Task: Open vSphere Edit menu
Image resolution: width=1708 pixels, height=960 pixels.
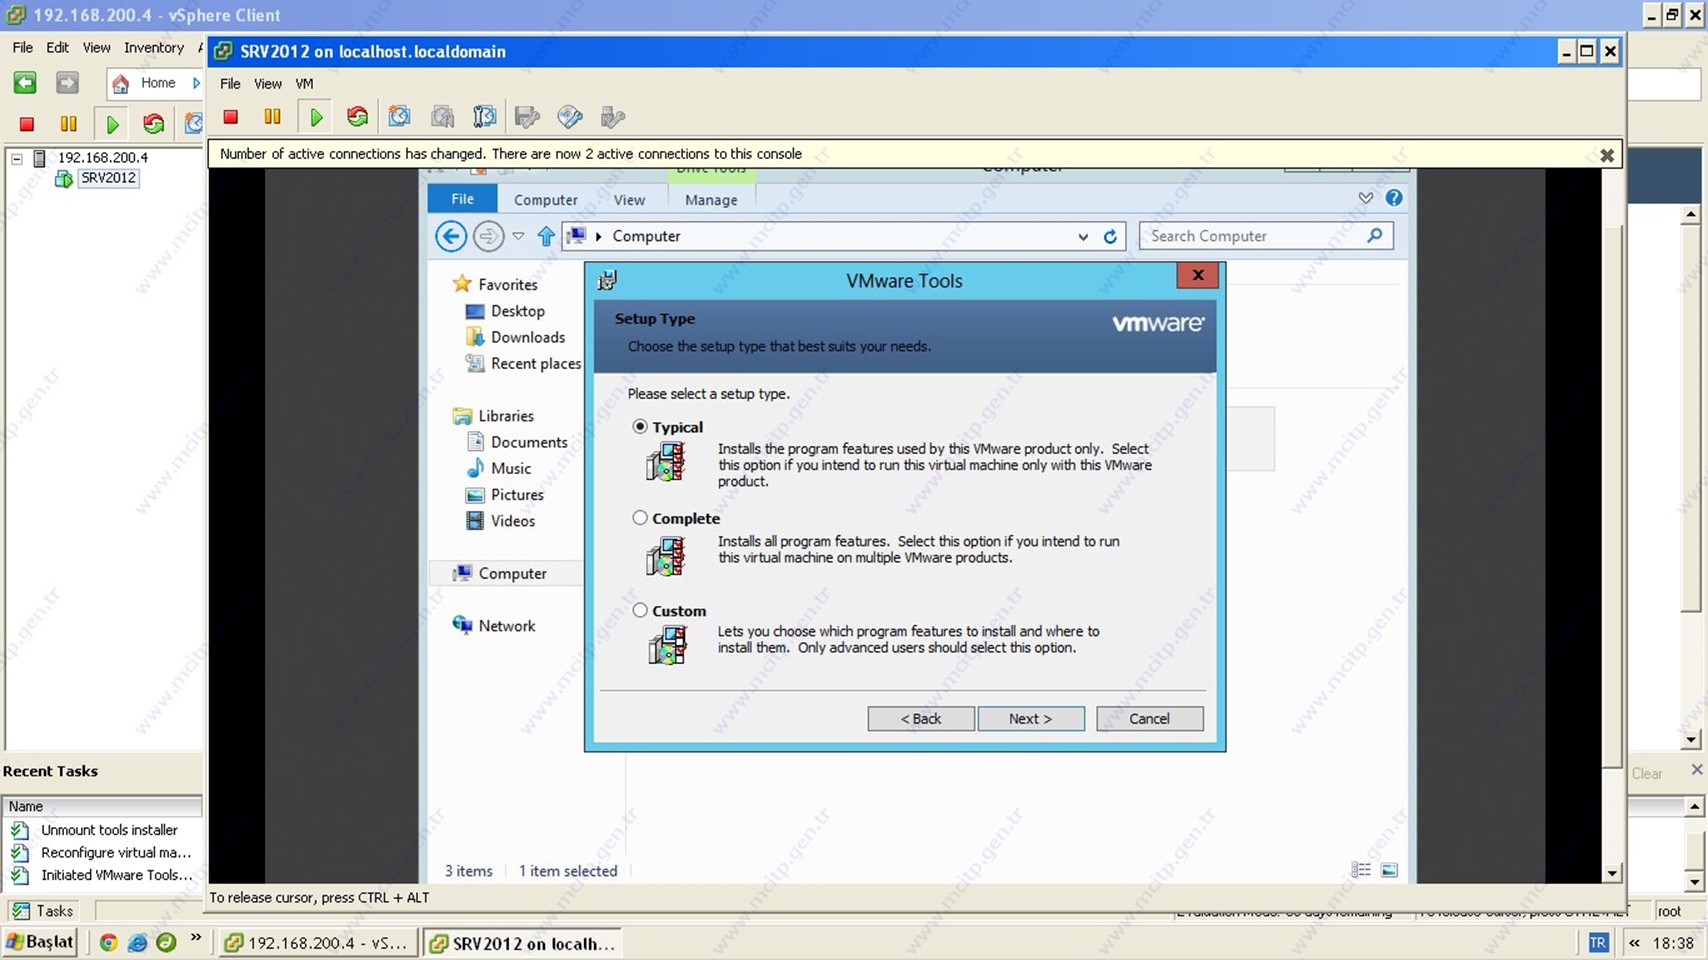Action: 58,48
